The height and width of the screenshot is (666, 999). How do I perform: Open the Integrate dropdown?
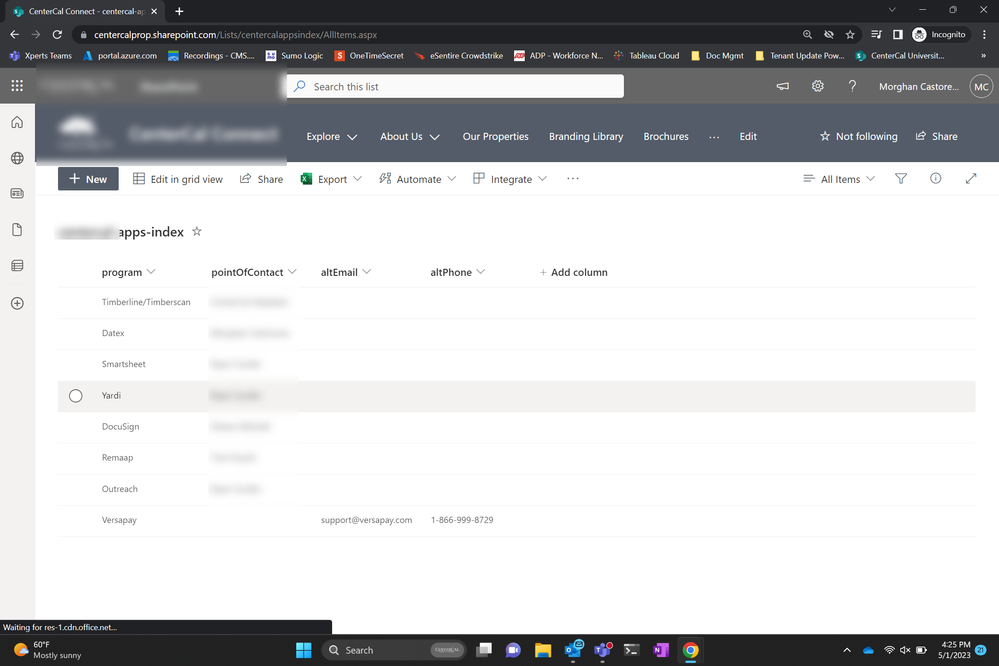click(x=510, y=179)
